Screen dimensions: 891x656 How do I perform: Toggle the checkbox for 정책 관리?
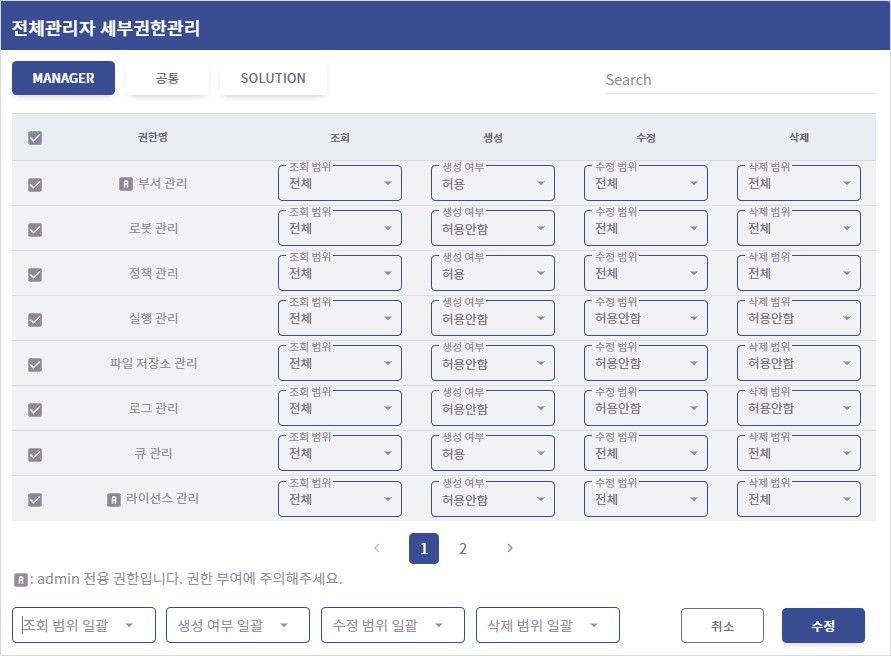[x=35, y=272]
